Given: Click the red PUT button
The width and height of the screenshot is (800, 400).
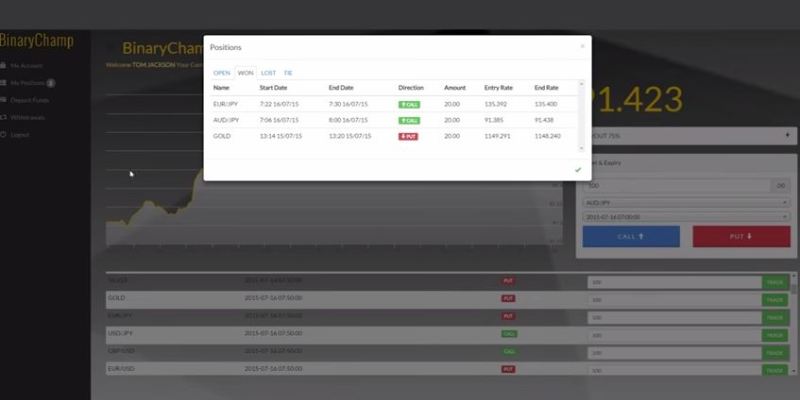Looking at the screenshot, I should tap(741, 237).
